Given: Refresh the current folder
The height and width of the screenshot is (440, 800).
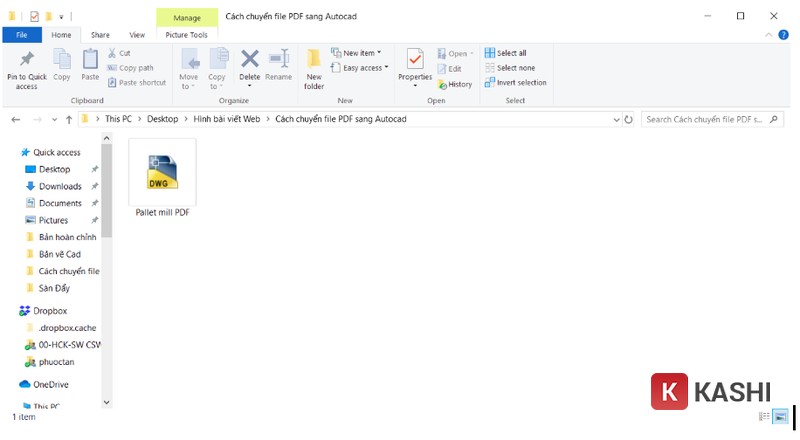Looking at the screenshot, I should (629, 119).
